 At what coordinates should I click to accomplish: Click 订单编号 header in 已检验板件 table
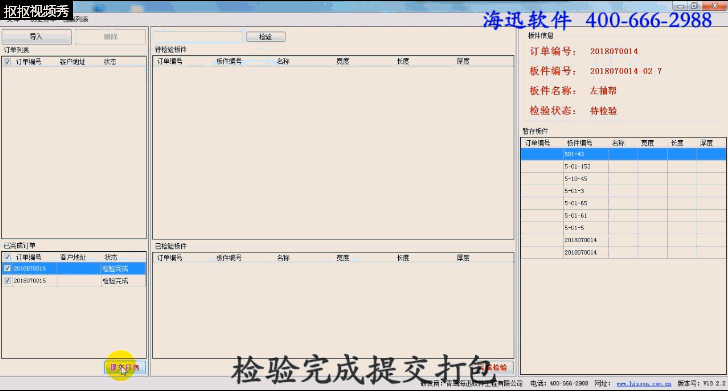coord(169,257)
